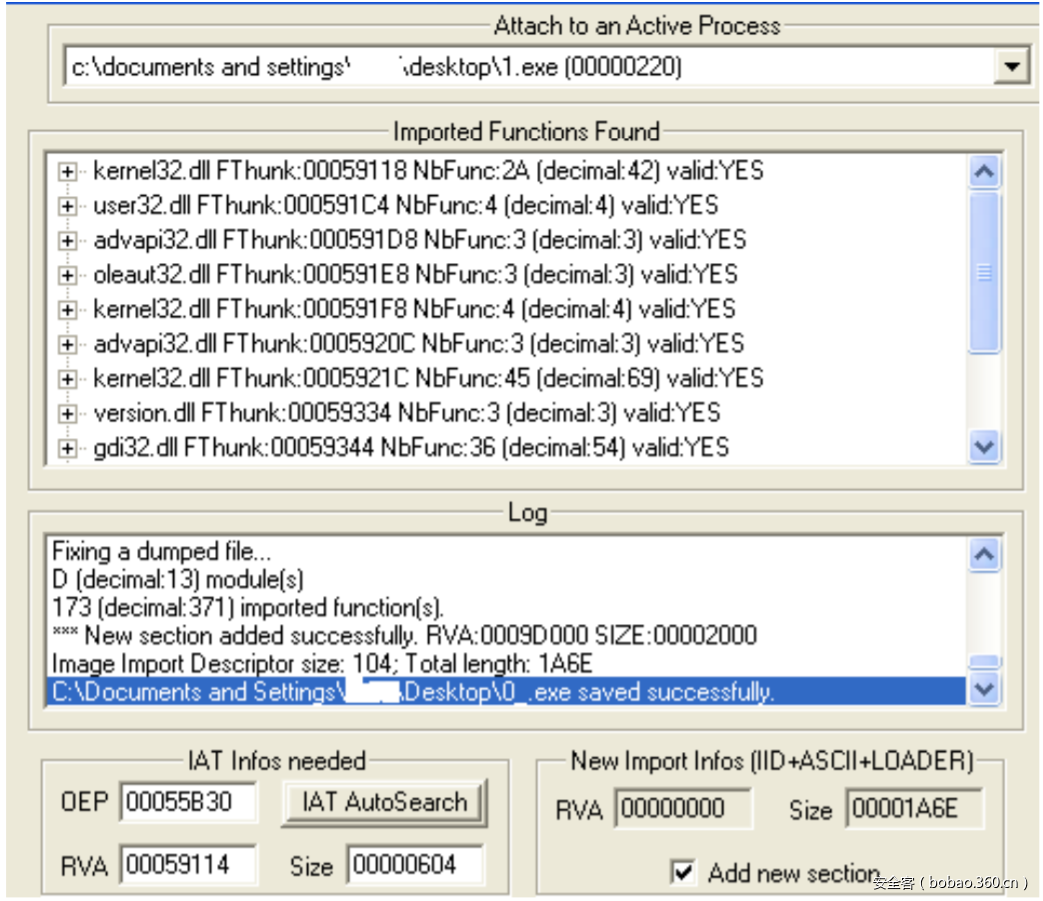Expand the gdi32.dll import node
The height and width of the screenshot is (901, 1043).
point(68,448)
